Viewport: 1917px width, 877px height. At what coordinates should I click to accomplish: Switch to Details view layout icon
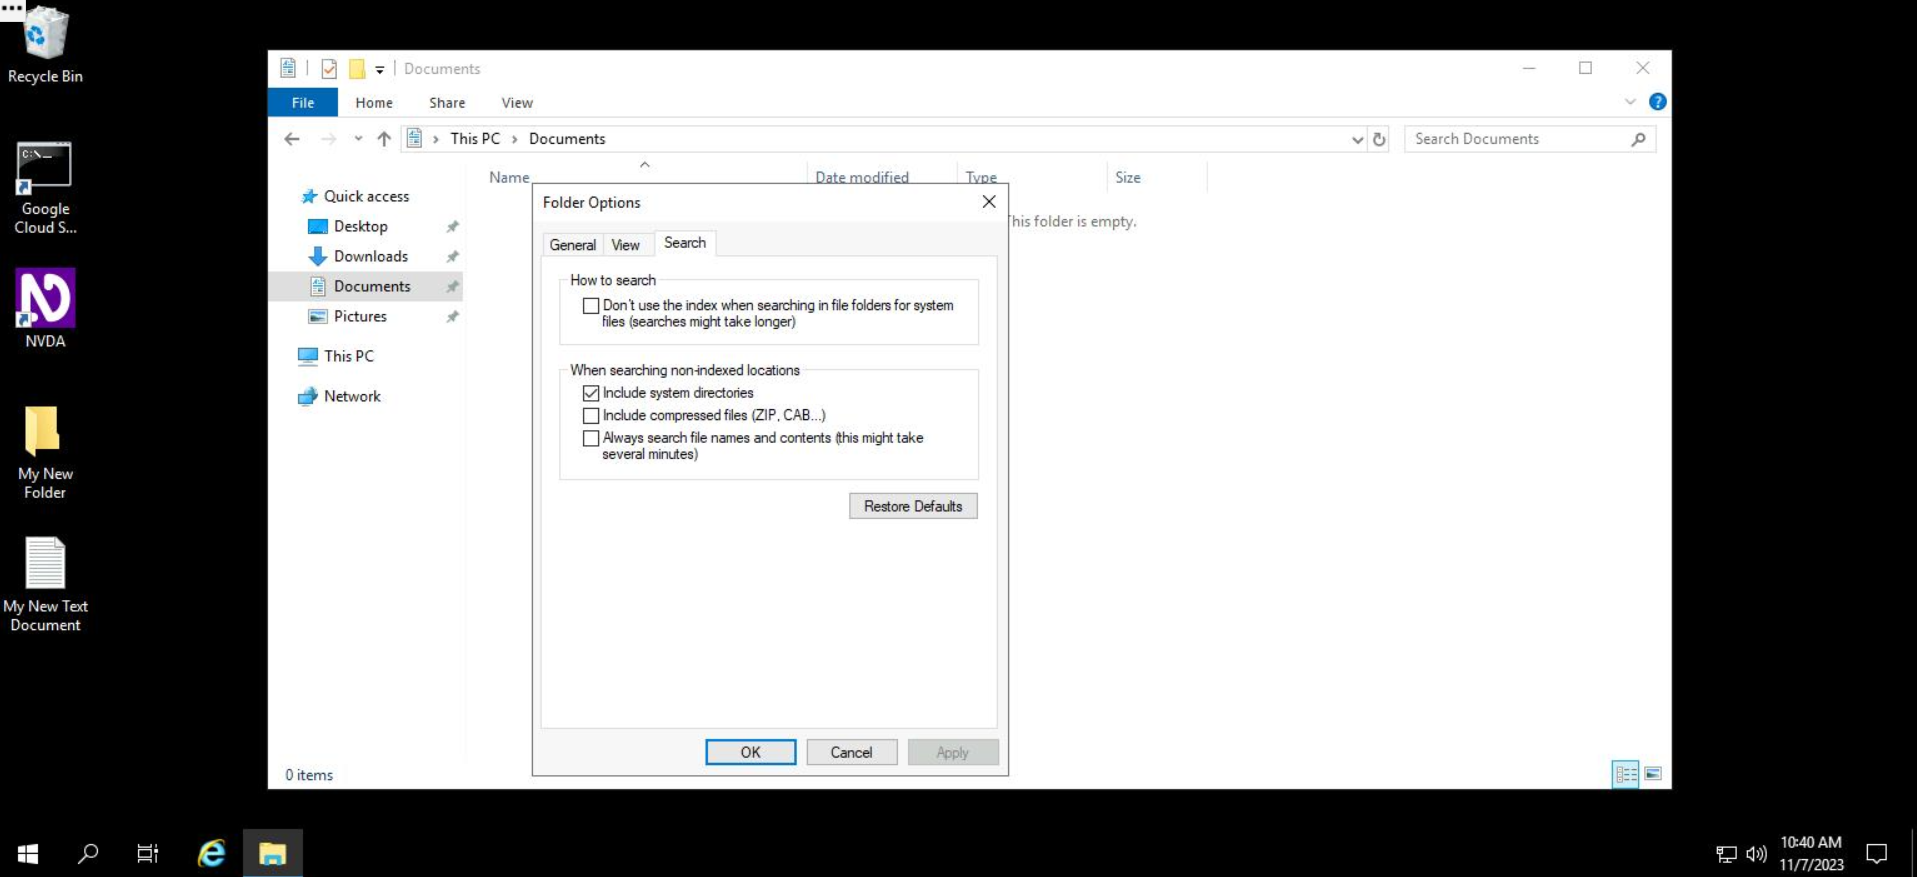pyautogui.click(x=1626, y=774)
